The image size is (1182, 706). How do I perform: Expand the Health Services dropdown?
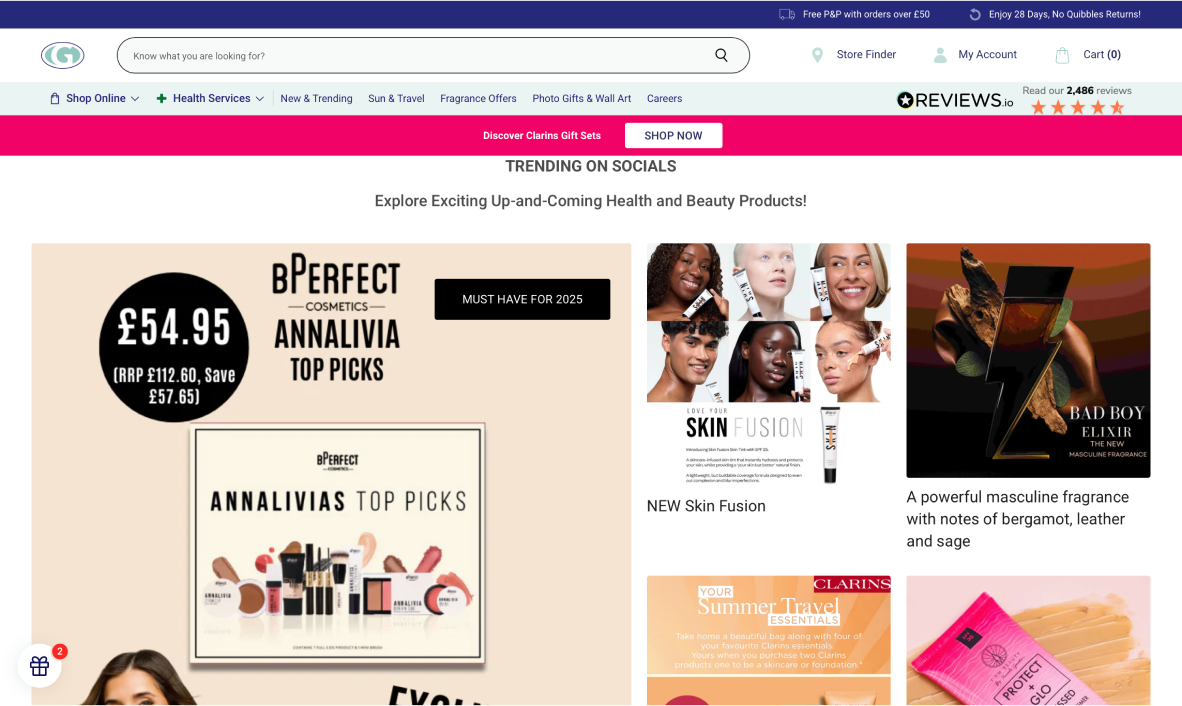(210, 99)
